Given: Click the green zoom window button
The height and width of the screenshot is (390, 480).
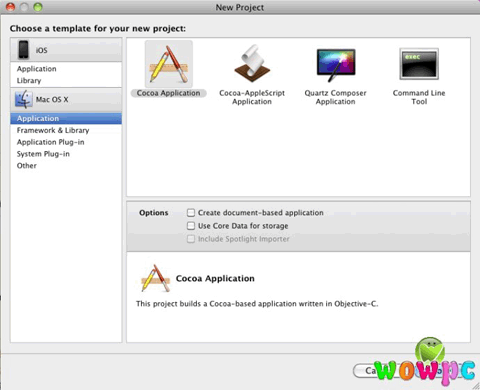Looking at the screenshot, I should click(x=38, y=7).
